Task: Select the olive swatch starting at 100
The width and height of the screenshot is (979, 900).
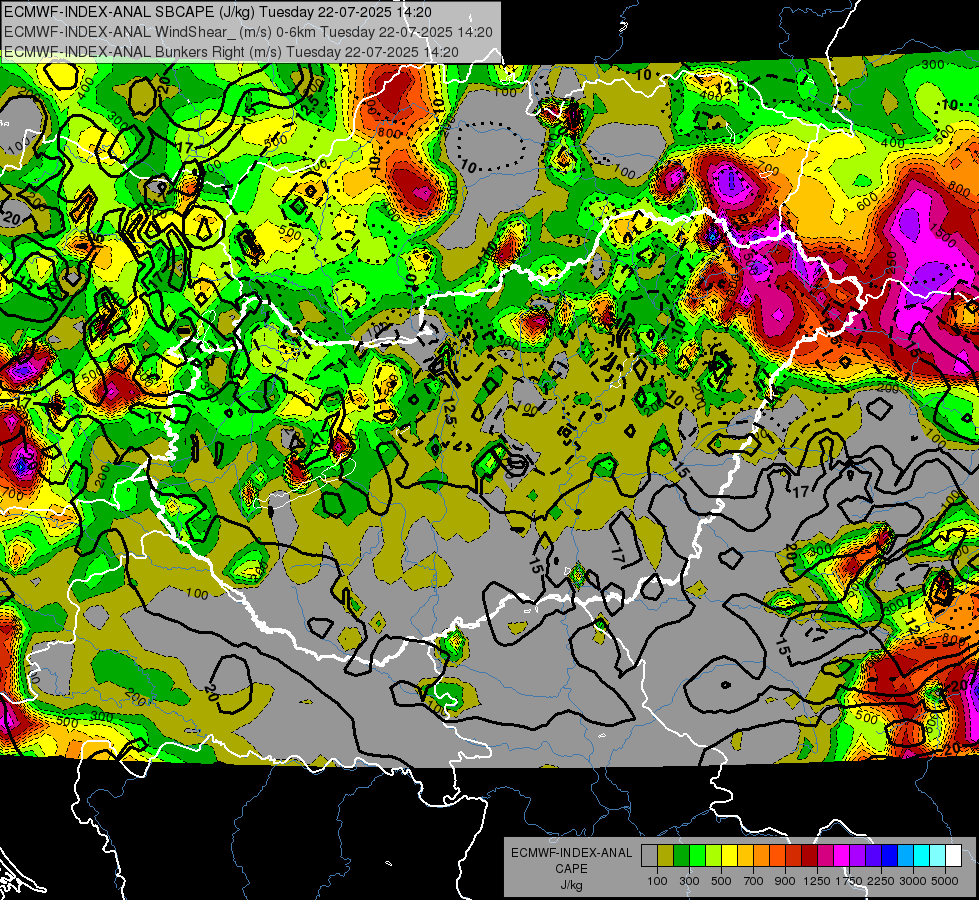Action: pos(665,856)
